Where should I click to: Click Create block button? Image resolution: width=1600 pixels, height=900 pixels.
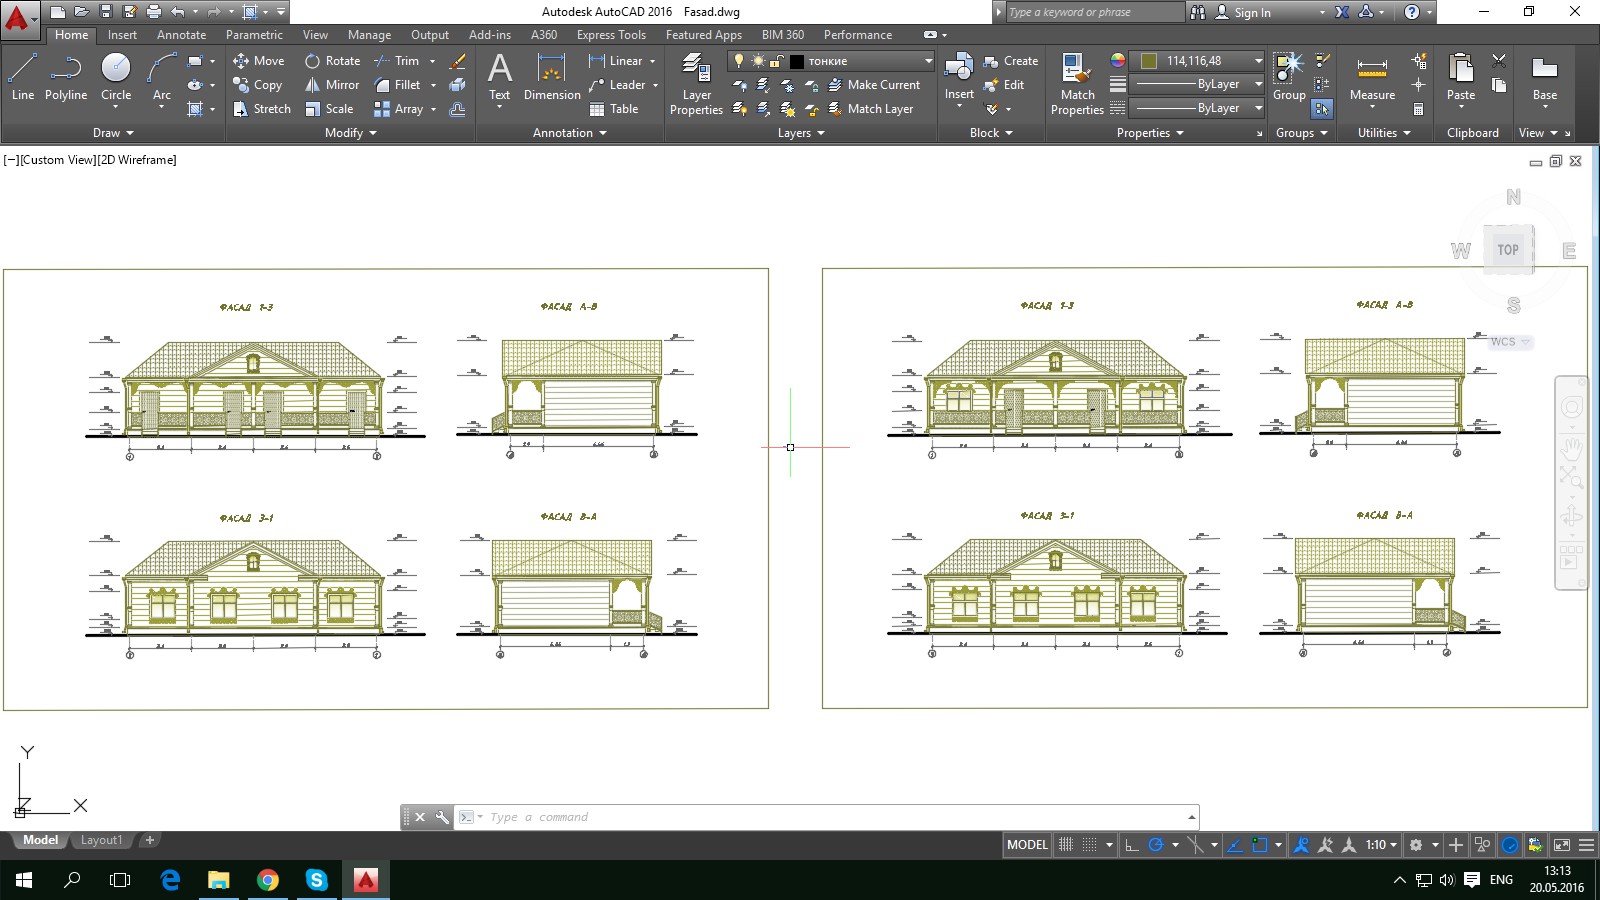[1011, 61]
